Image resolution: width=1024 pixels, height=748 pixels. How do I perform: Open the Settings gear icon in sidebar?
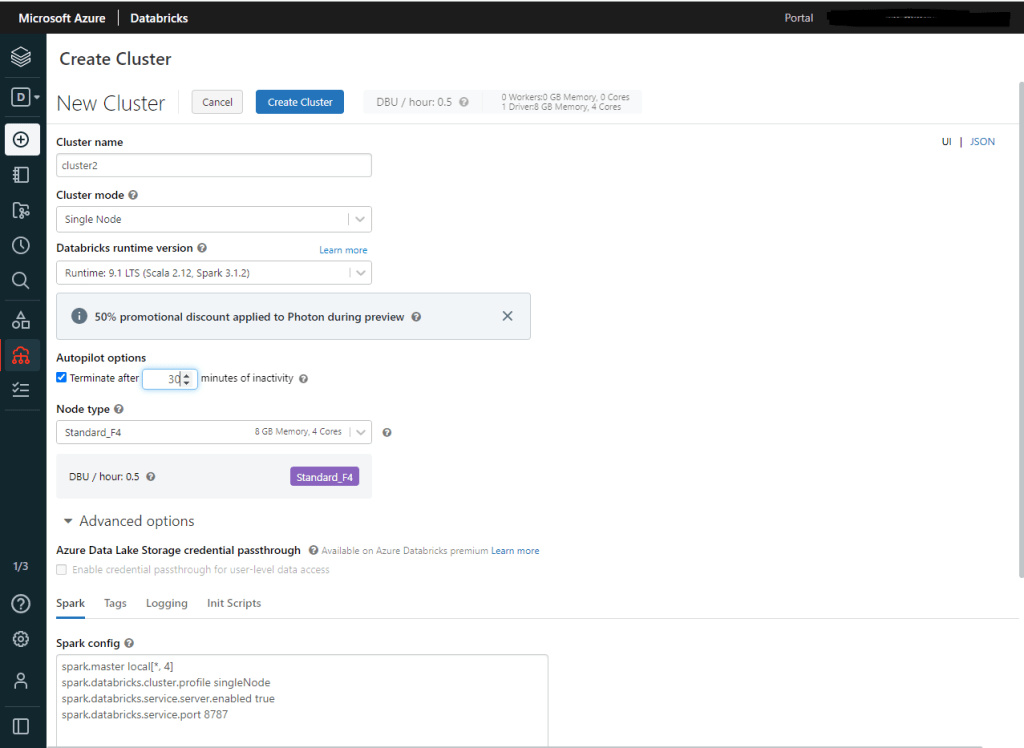tap(21, 639)
